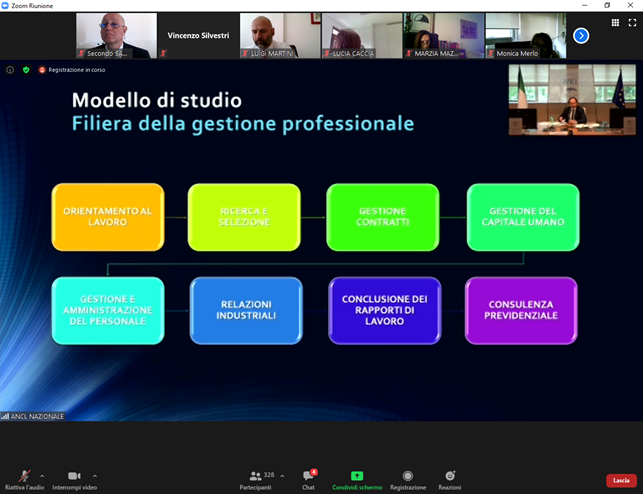Turn on camera via Interrompi video
The image size is (643, 494).
click(74, 476)
